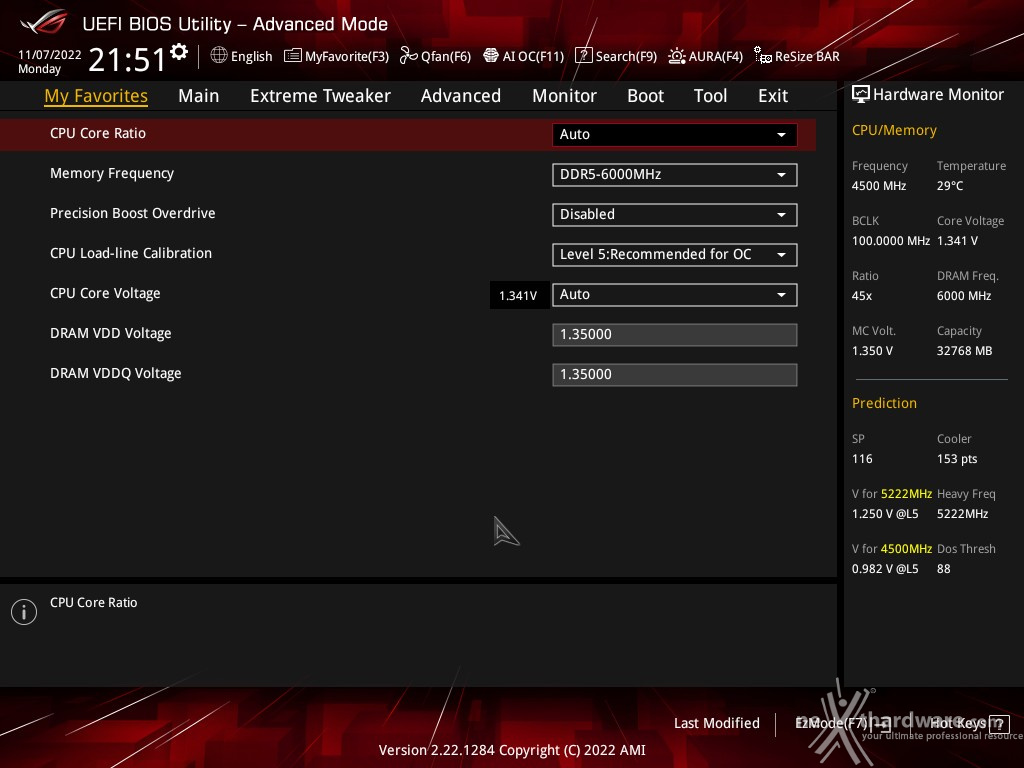Viewport: 1024px width, 768px height.
Task: Switch to Main tab
Action: point(199,96)
